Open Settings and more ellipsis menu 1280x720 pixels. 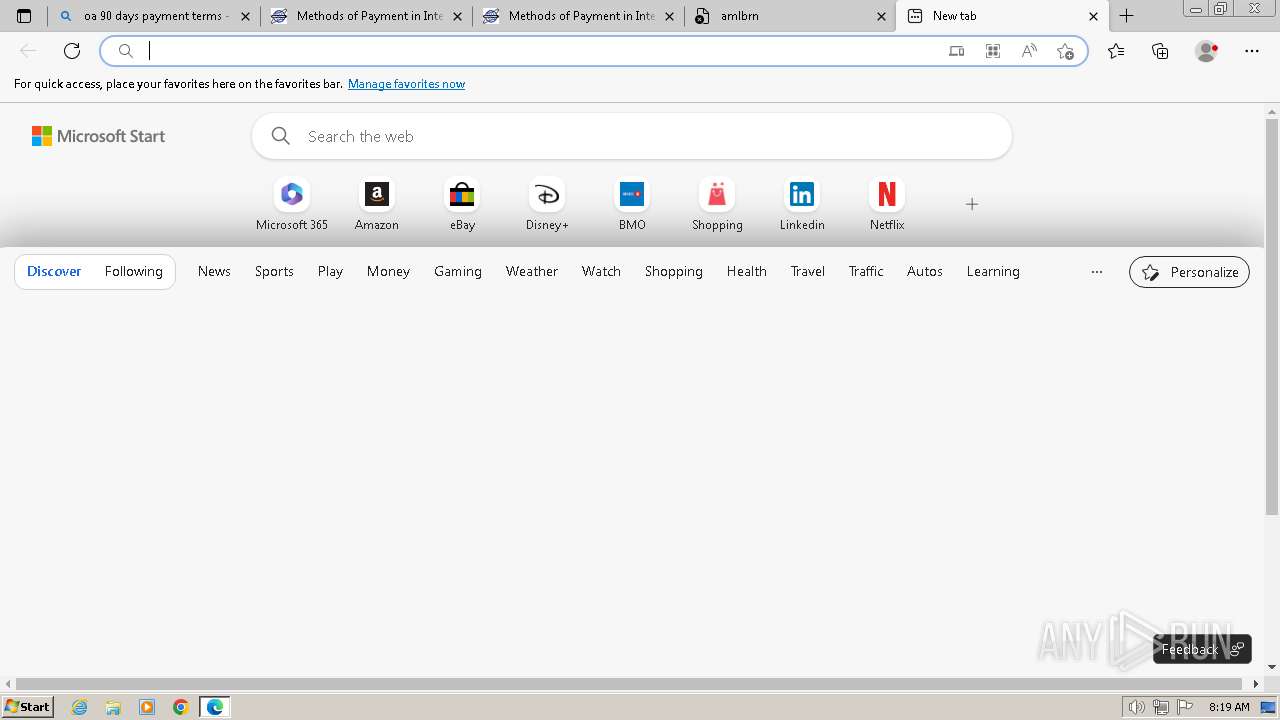click(1252, 51)
